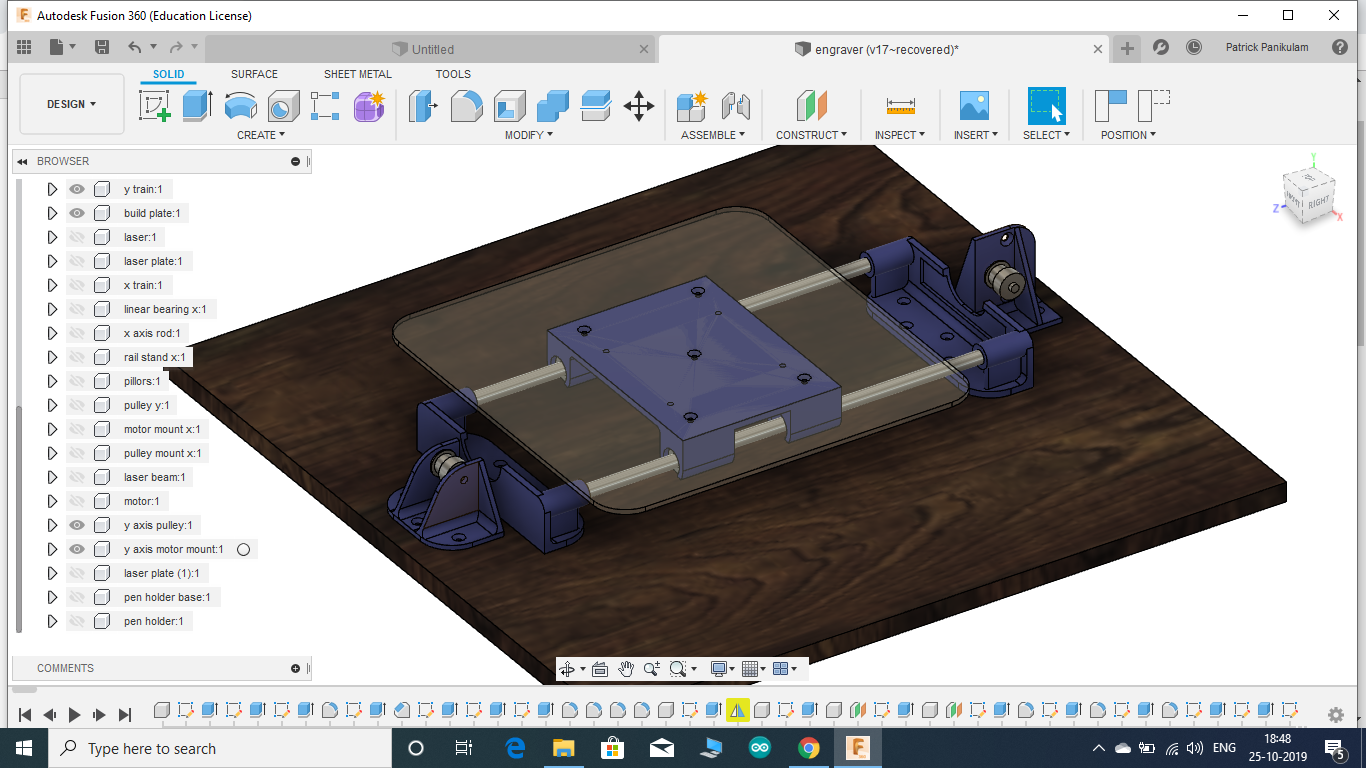This screenshot has width=1366, height=768.
Task: Expand the pulley y:1 tree node
Action: [52, 405]
